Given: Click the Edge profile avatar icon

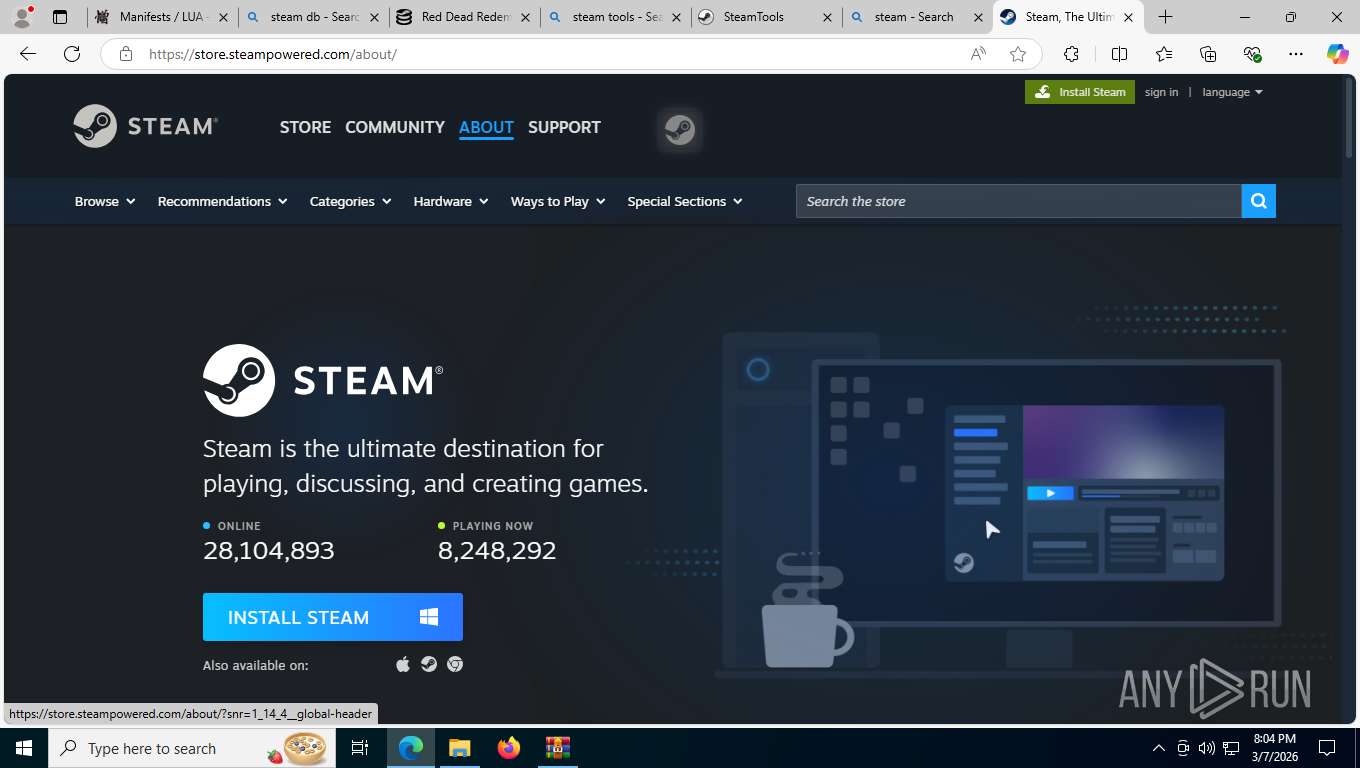Looking at the screenshot, I should [x=22, y=17].
